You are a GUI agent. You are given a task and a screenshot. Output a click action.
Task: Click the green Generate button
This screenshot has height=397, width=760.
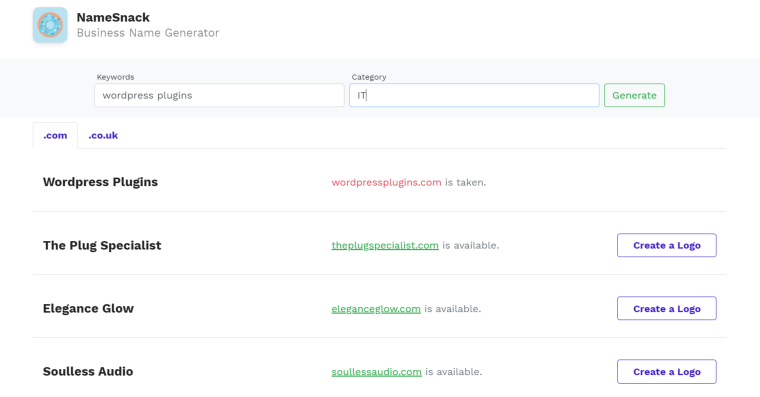pos(634,95)
